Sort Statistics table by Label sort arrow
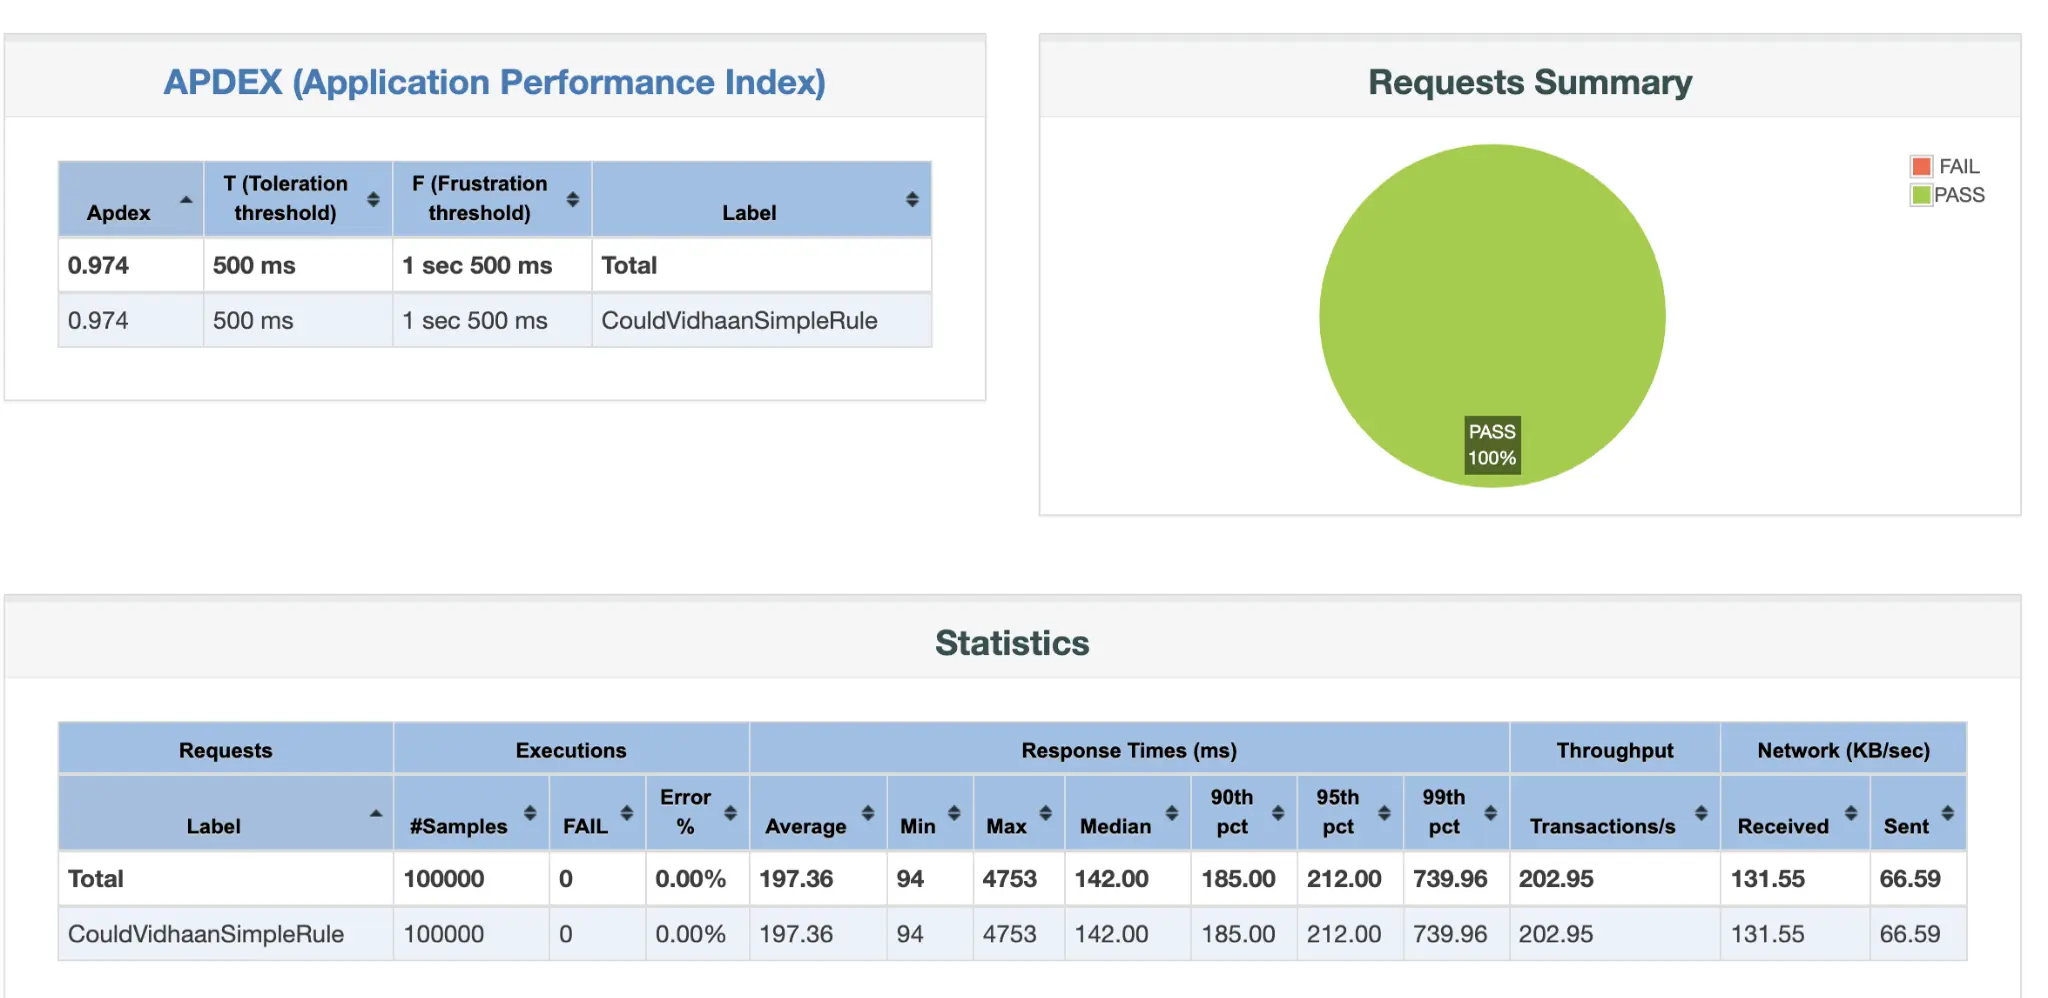Image resolution: width=2048 pixels, height=998 pixels. tap(376, 813)
